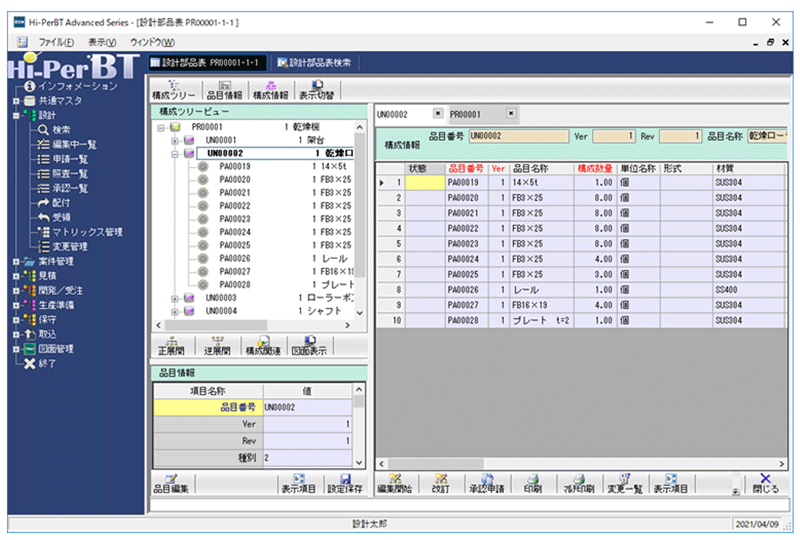Expand the 図面管理 sidebar node
The height and width of the screenshot is (540, 800).
(16, 349)
